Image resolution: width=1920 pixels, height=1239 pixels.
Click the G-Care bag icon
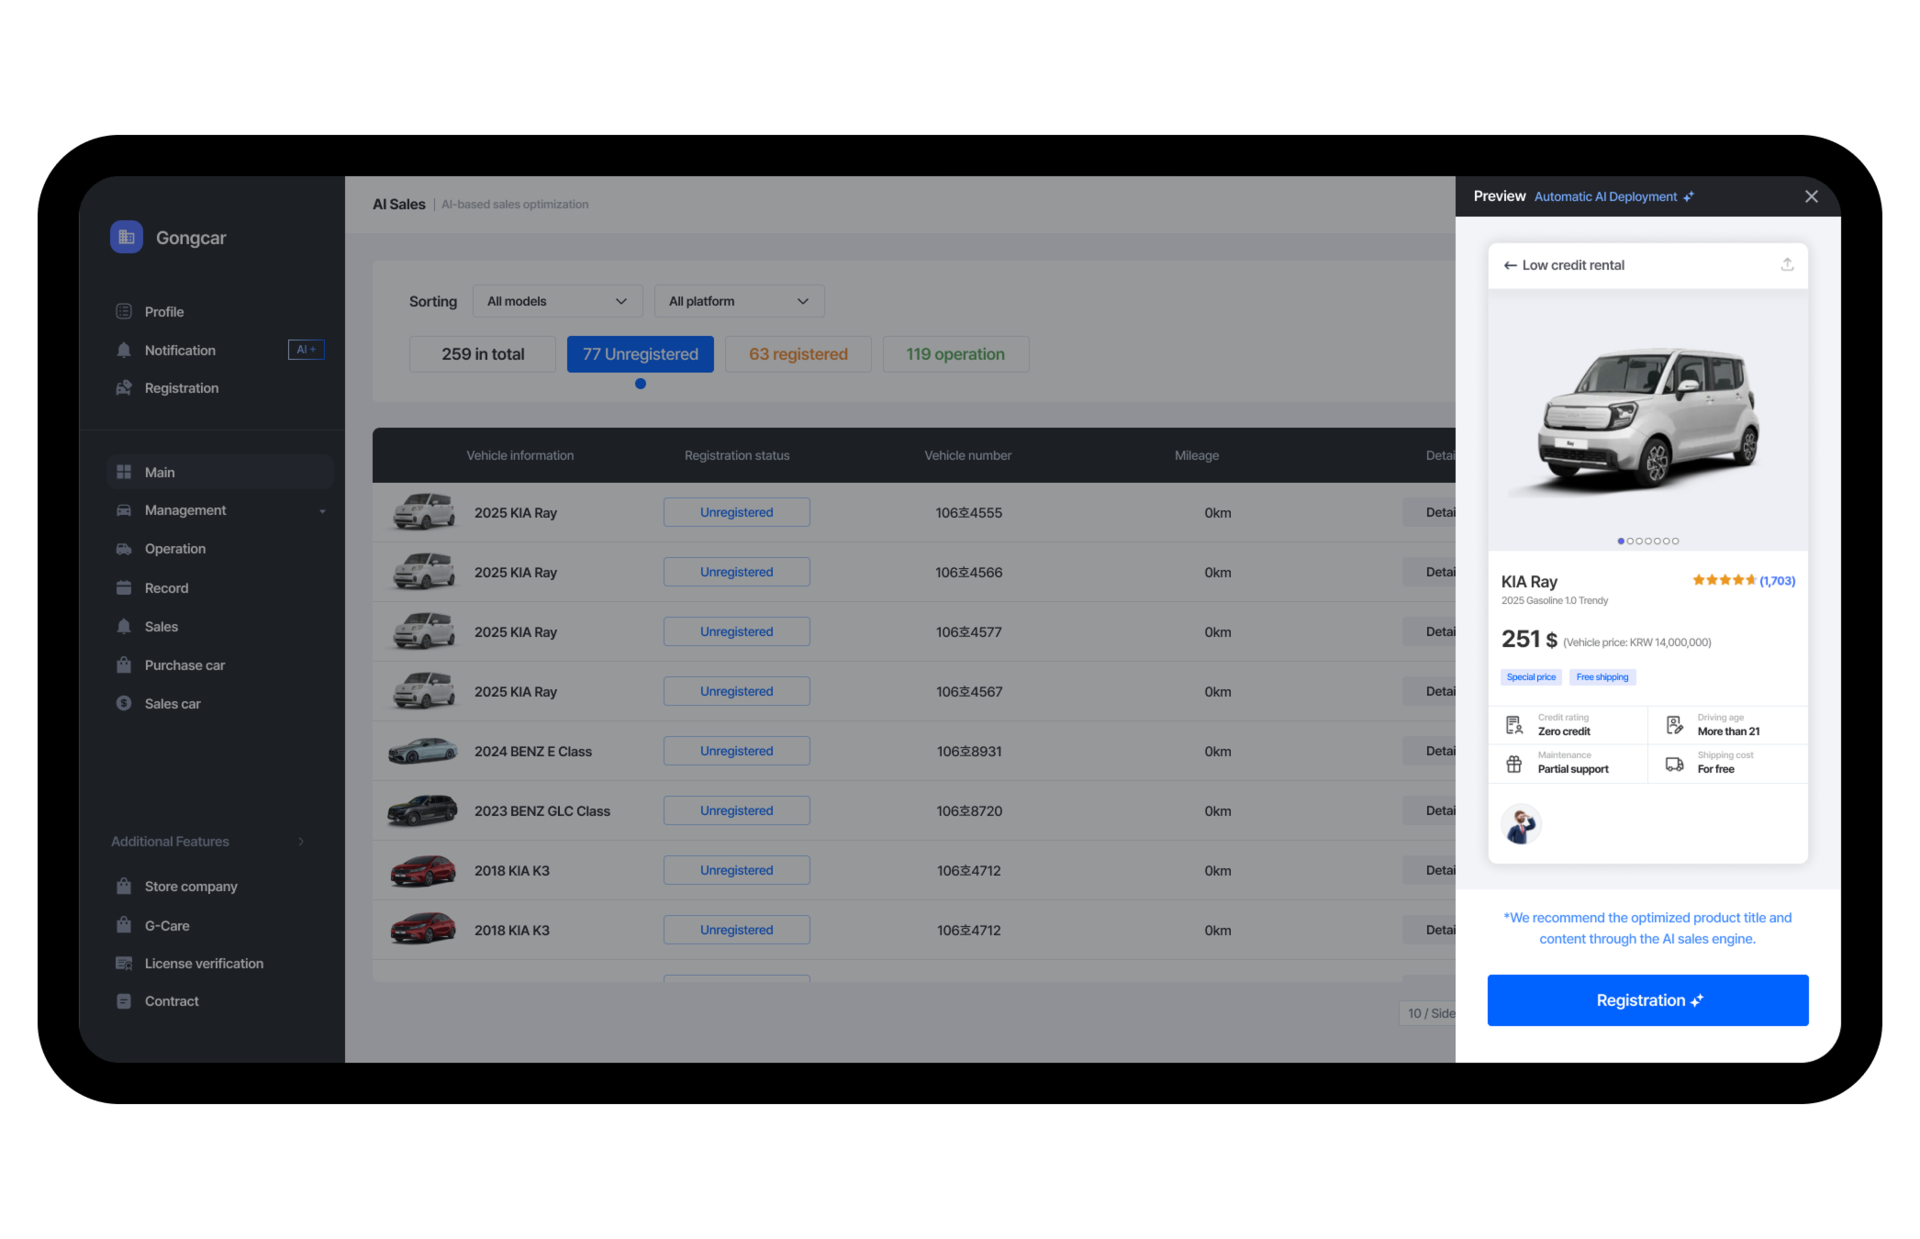[x=124, y=925]
